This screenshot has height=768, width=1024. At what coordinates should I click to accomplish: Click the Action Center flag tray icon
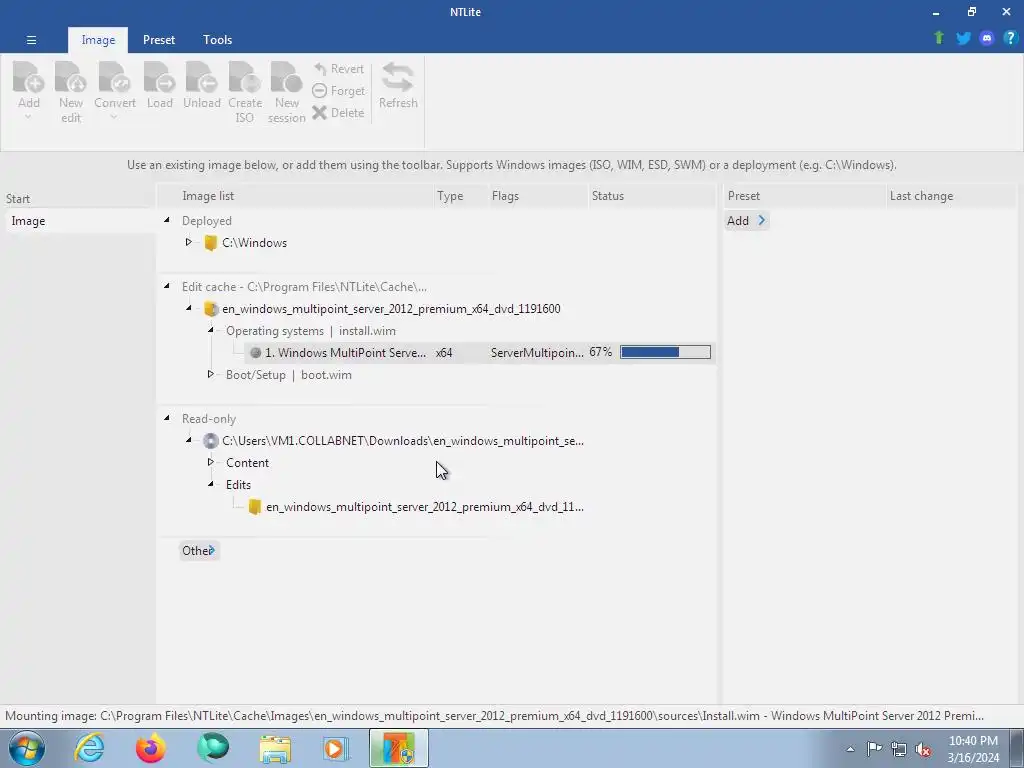[x=874, y=748]
